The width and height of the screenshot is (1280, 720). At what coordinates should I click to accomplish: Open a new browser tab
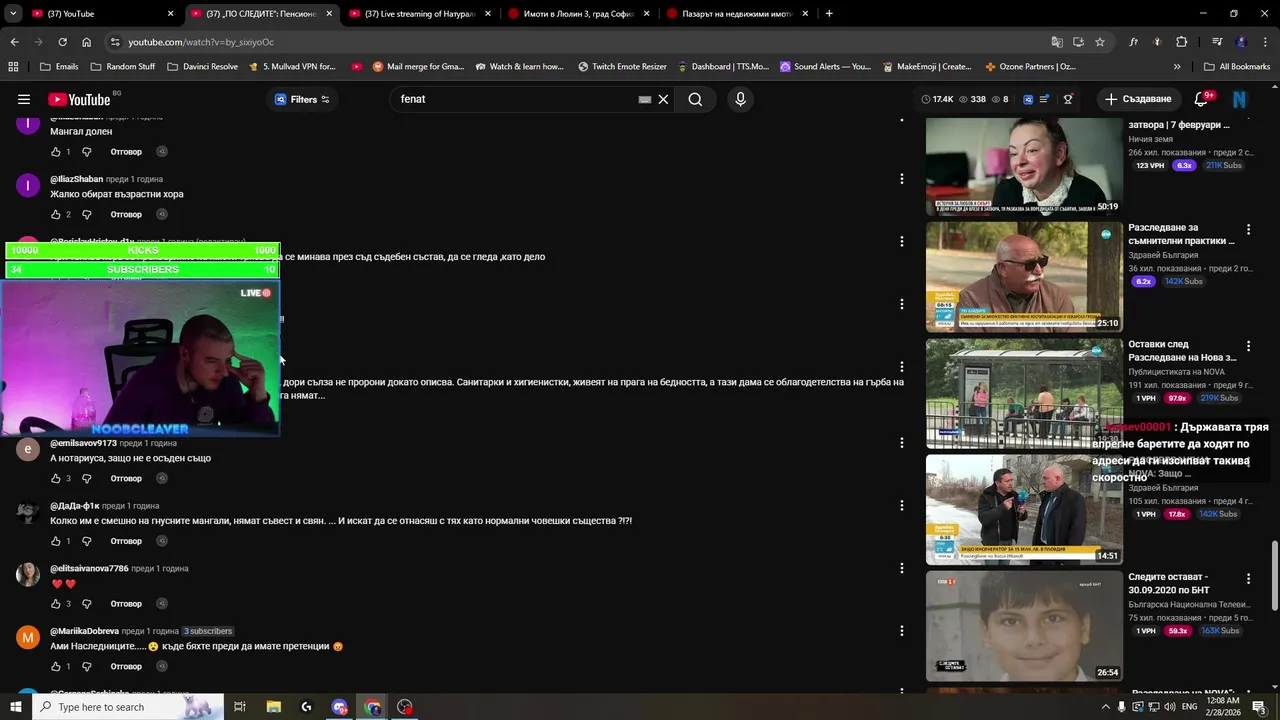click(x=829, y=14)
